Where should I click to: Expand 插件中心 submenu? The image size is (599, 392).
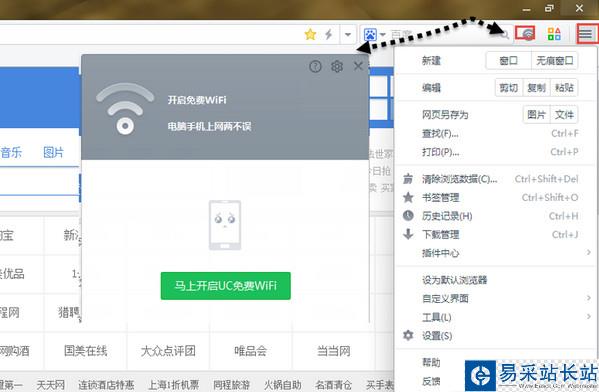[x=495, y=253]
